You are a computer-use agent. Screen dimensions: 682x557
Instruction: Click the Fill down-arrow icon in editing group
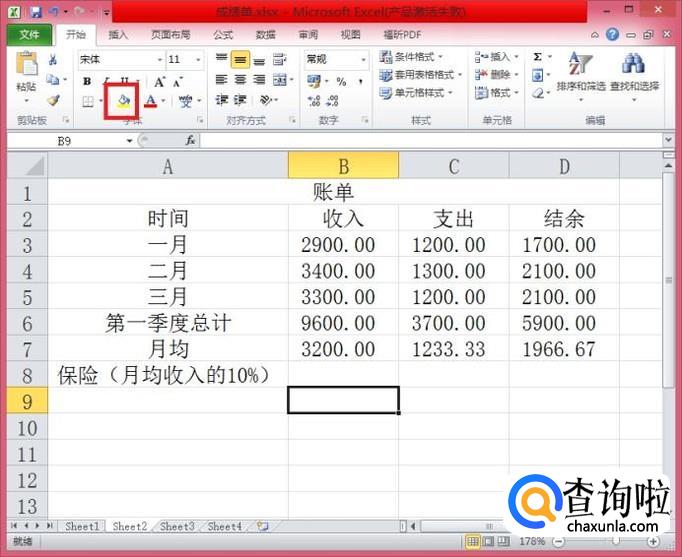tap(538, 75)
